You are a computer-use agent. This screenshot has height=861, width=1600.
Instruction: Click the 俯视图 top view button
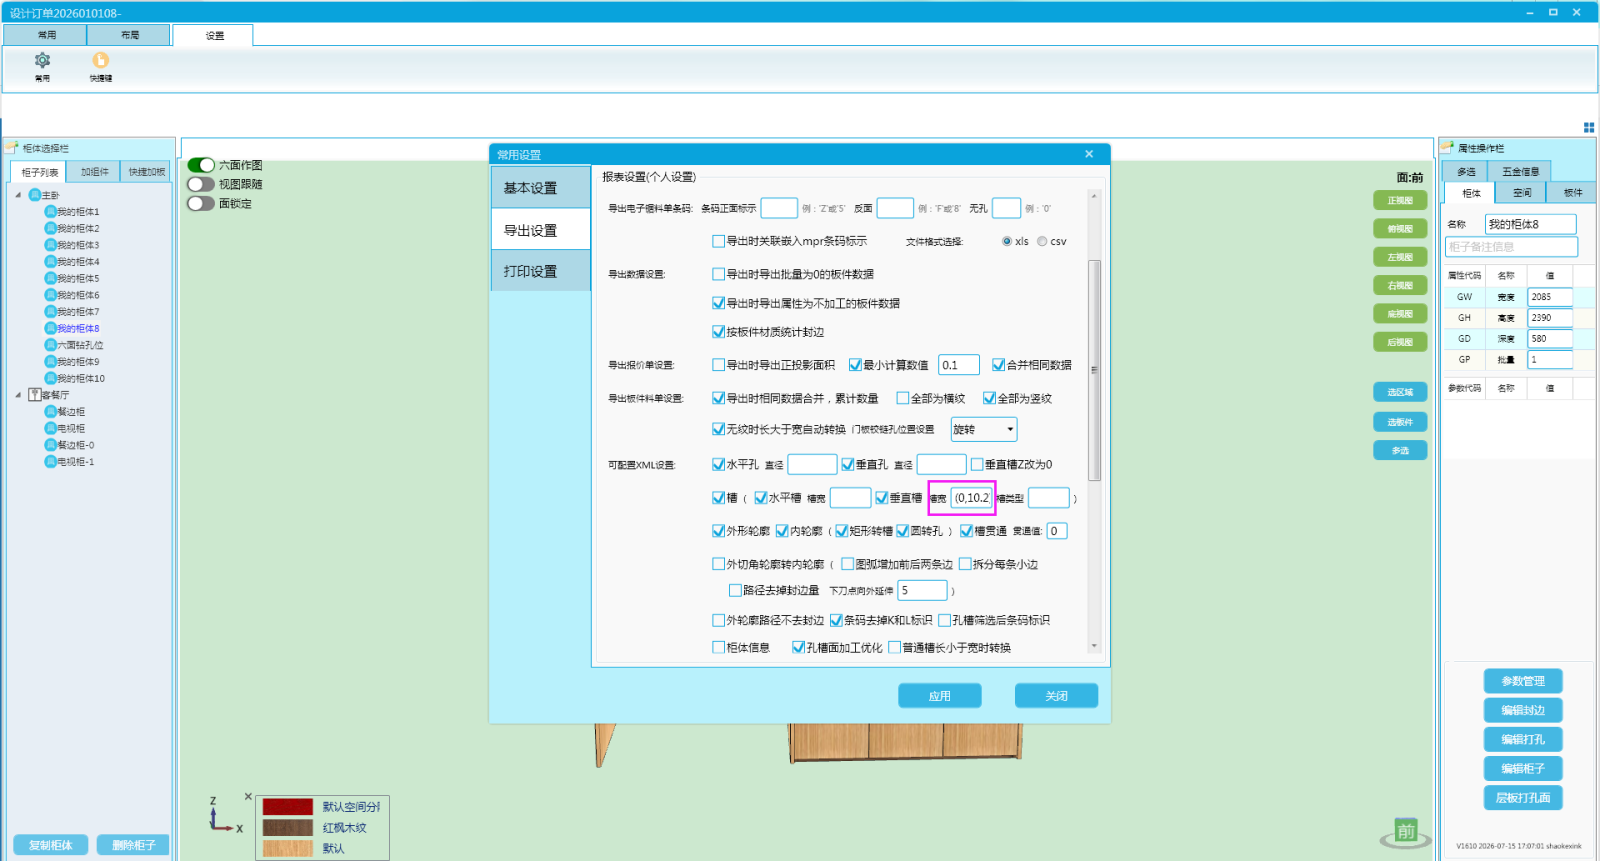[1400, 229]
